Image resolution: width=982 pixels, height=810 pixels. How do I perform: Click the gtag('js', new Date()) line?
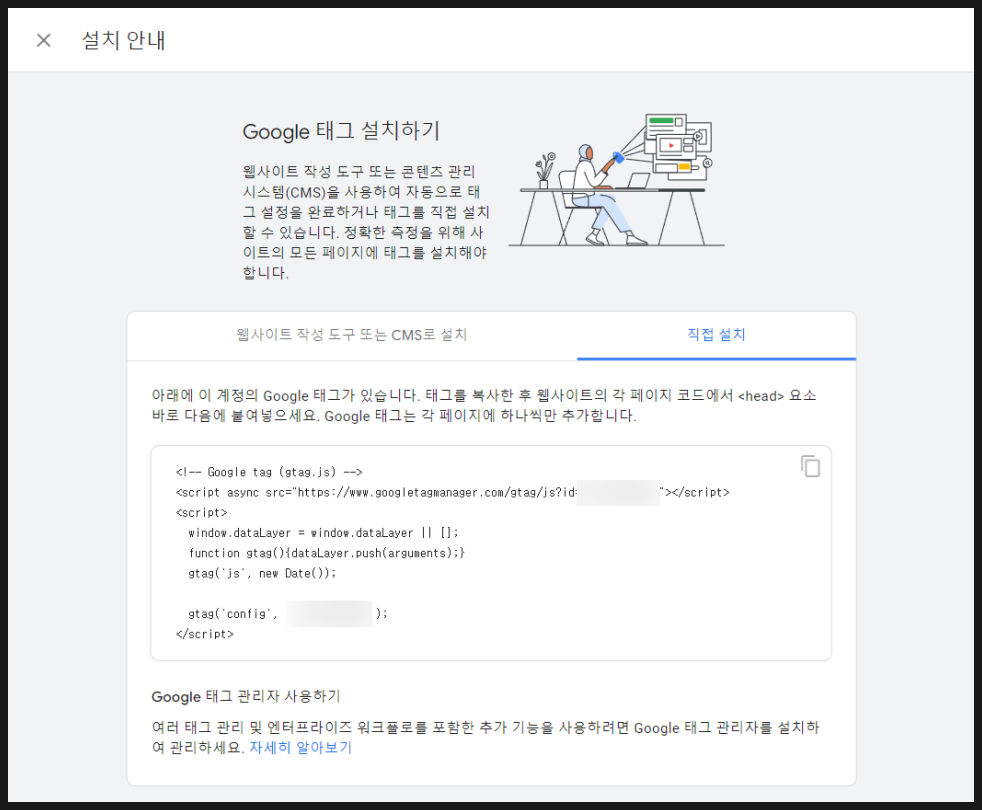click(x=262, y=573)
